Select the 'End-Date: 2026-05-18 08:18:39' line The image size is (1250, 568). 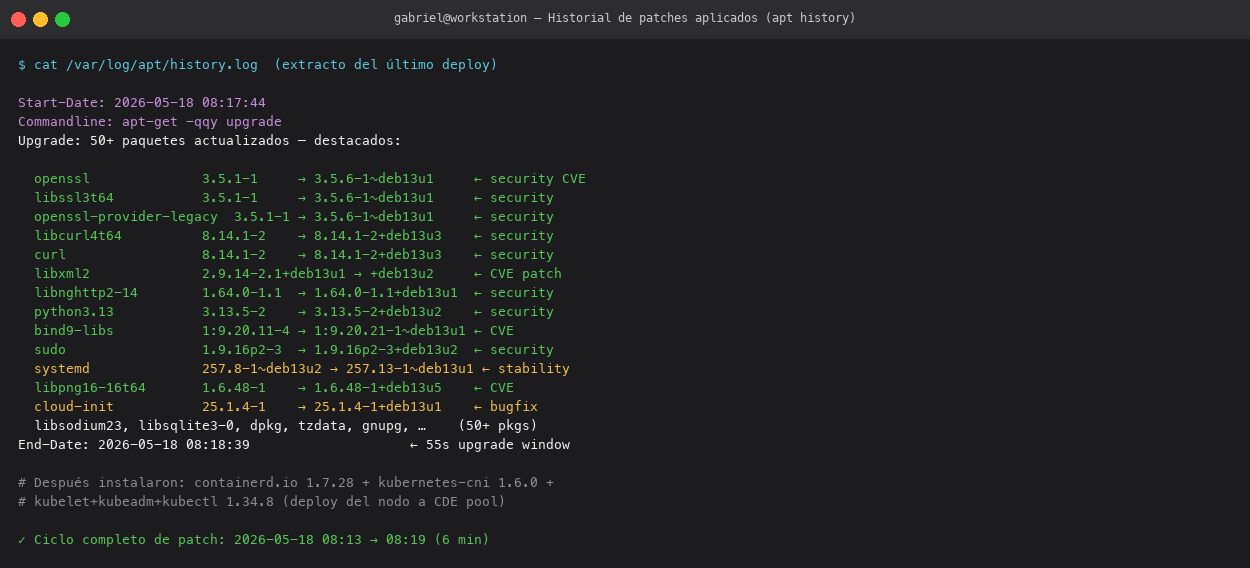click(x=134, y=445)
